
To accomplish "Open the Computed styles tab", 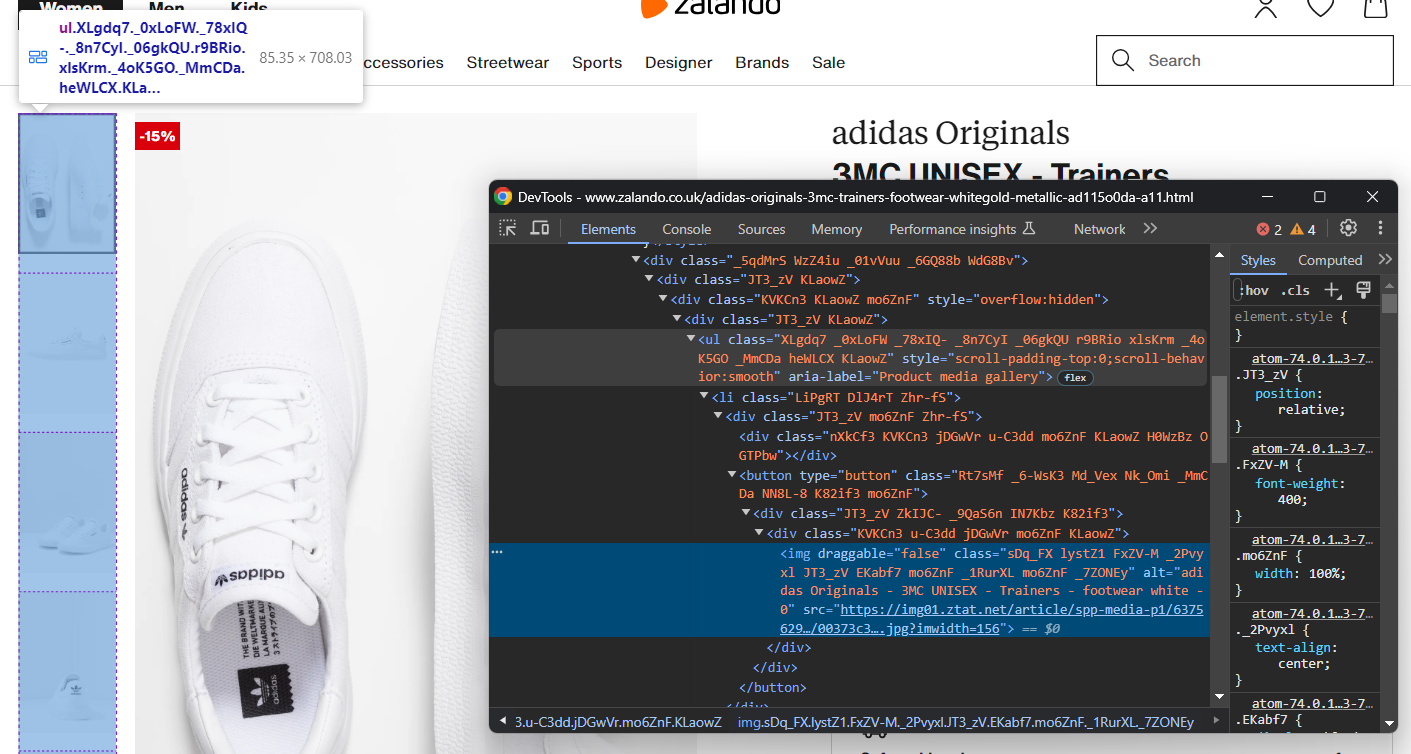I will click(x=1330, y=260).
